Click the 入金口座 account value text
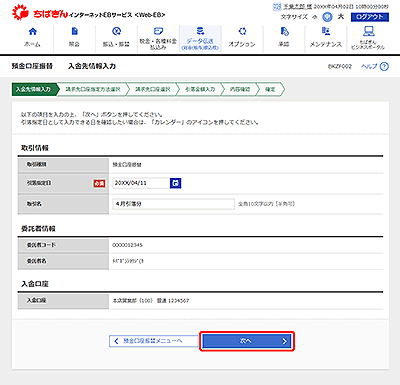The width and height of the screenshot is (400, 385). 151,301
